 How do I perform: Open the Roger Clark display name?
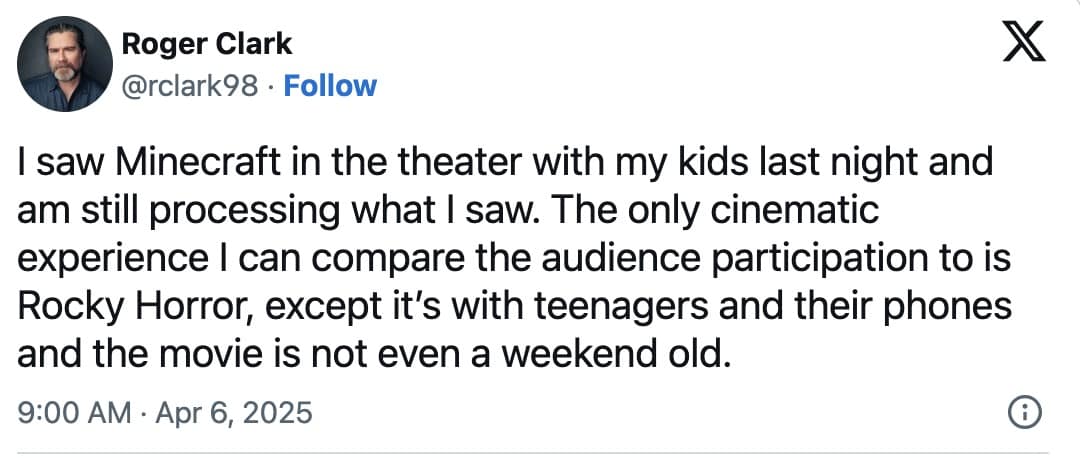pyautogui.click(x=206, y=44)
